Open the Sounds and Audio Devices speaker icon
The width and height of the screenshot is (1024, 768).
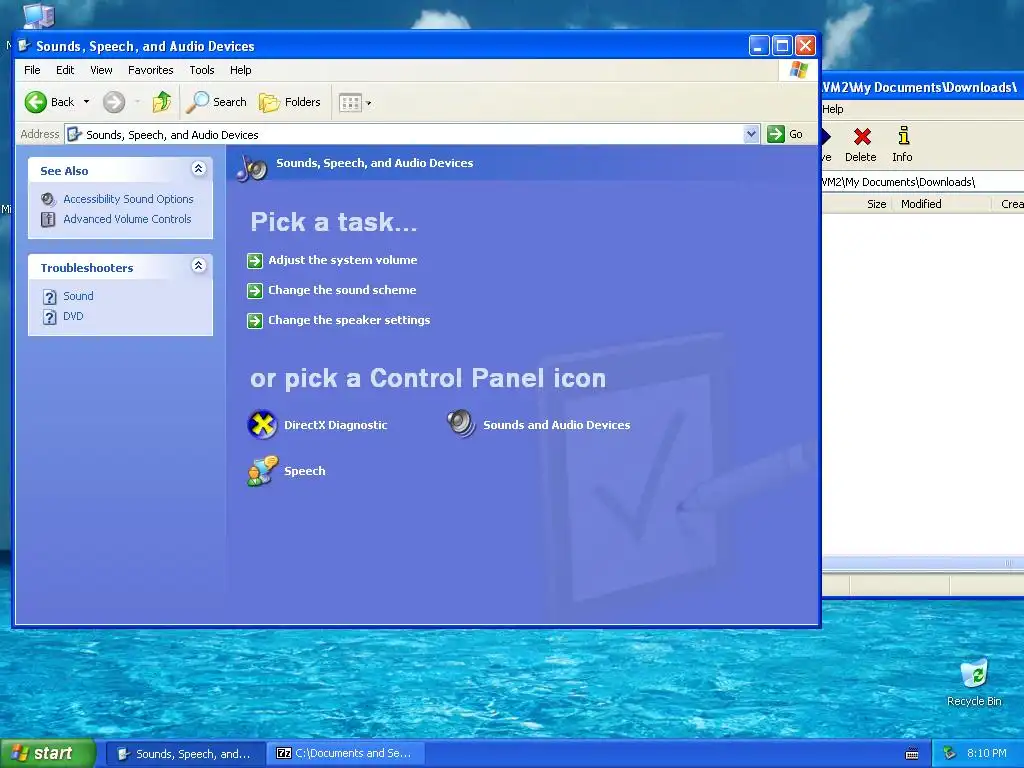(x=462, y=423)
